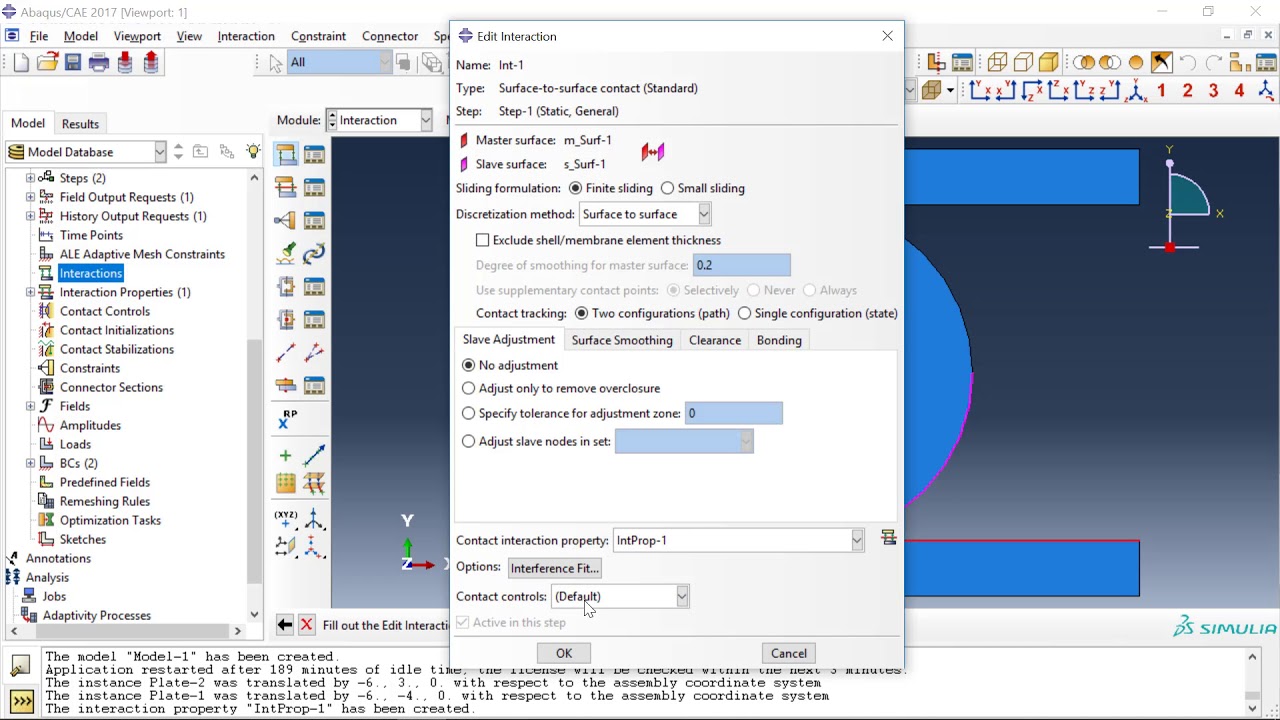The width and height of the screenshot is (1280, 720).
Task: Click the back arrow in prompt area
Action: 285,625
